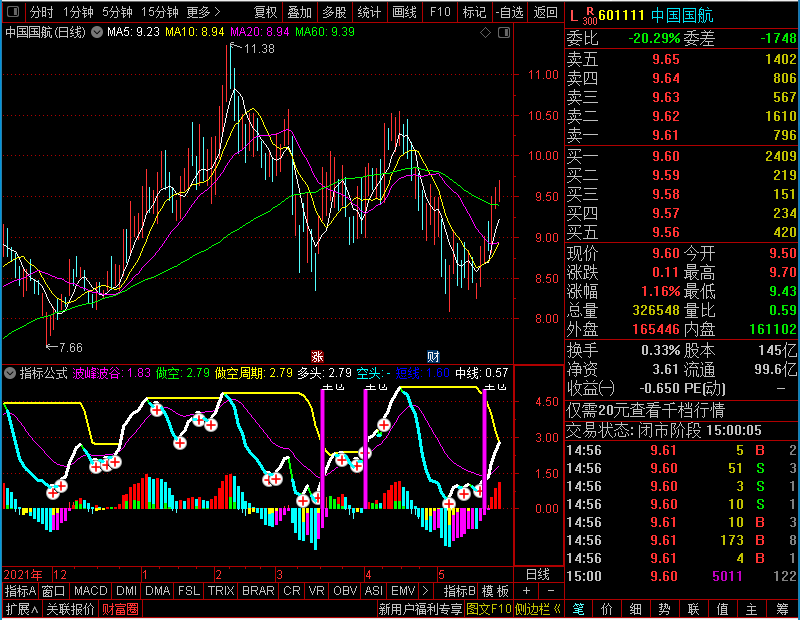Screen dimensions: 800x620
Task: Click the R300 margin badge icon
Action: coord(590,16)
